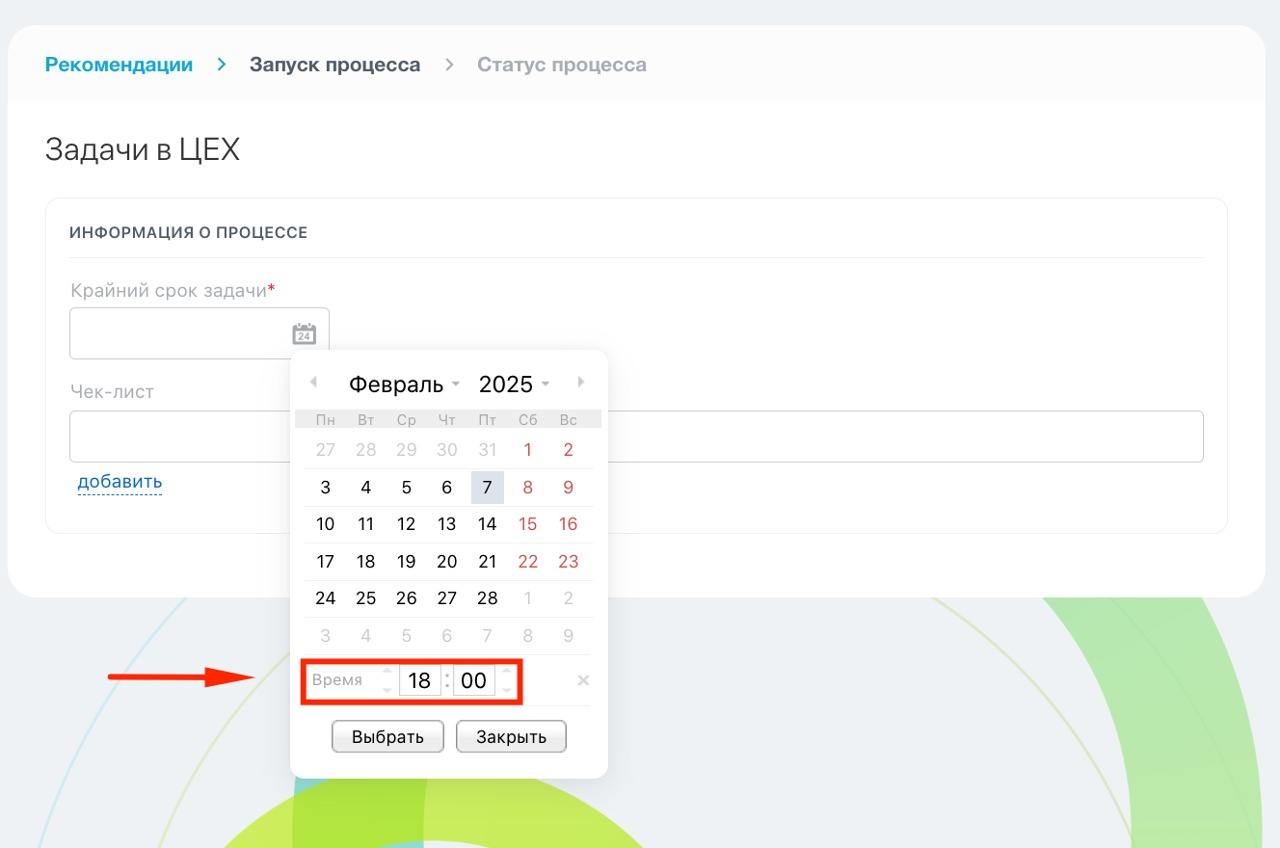Pick date 10 in the calendar
This screenshot has height=848, width=1280.
click(325, 524)
